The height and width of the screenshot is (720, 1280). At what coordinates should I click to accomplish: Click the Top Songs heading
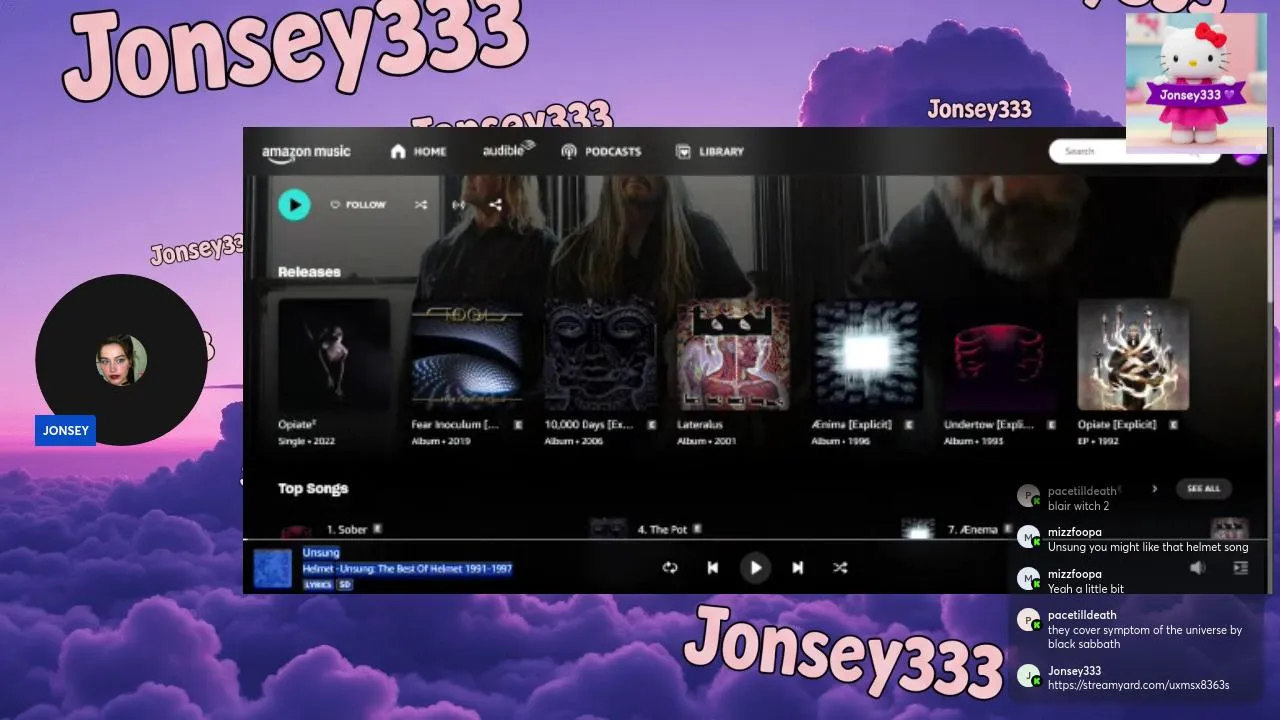coord(313,488)
